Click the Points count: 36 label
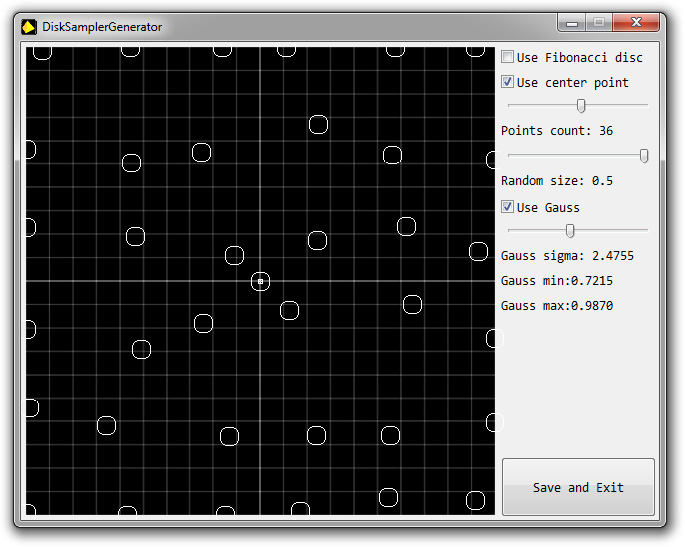The image size is (685, 547). click(557, 131)
